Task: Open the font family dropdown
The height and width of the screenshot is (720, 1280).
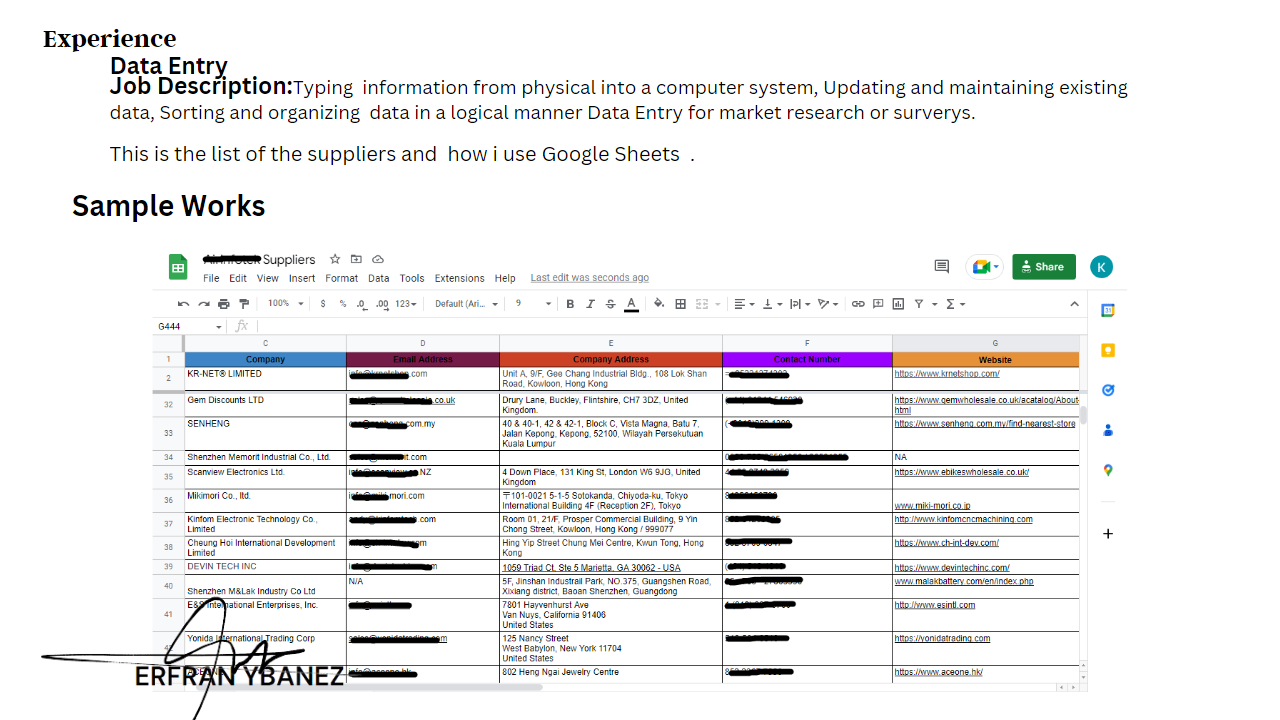Action: click(466, 304)
